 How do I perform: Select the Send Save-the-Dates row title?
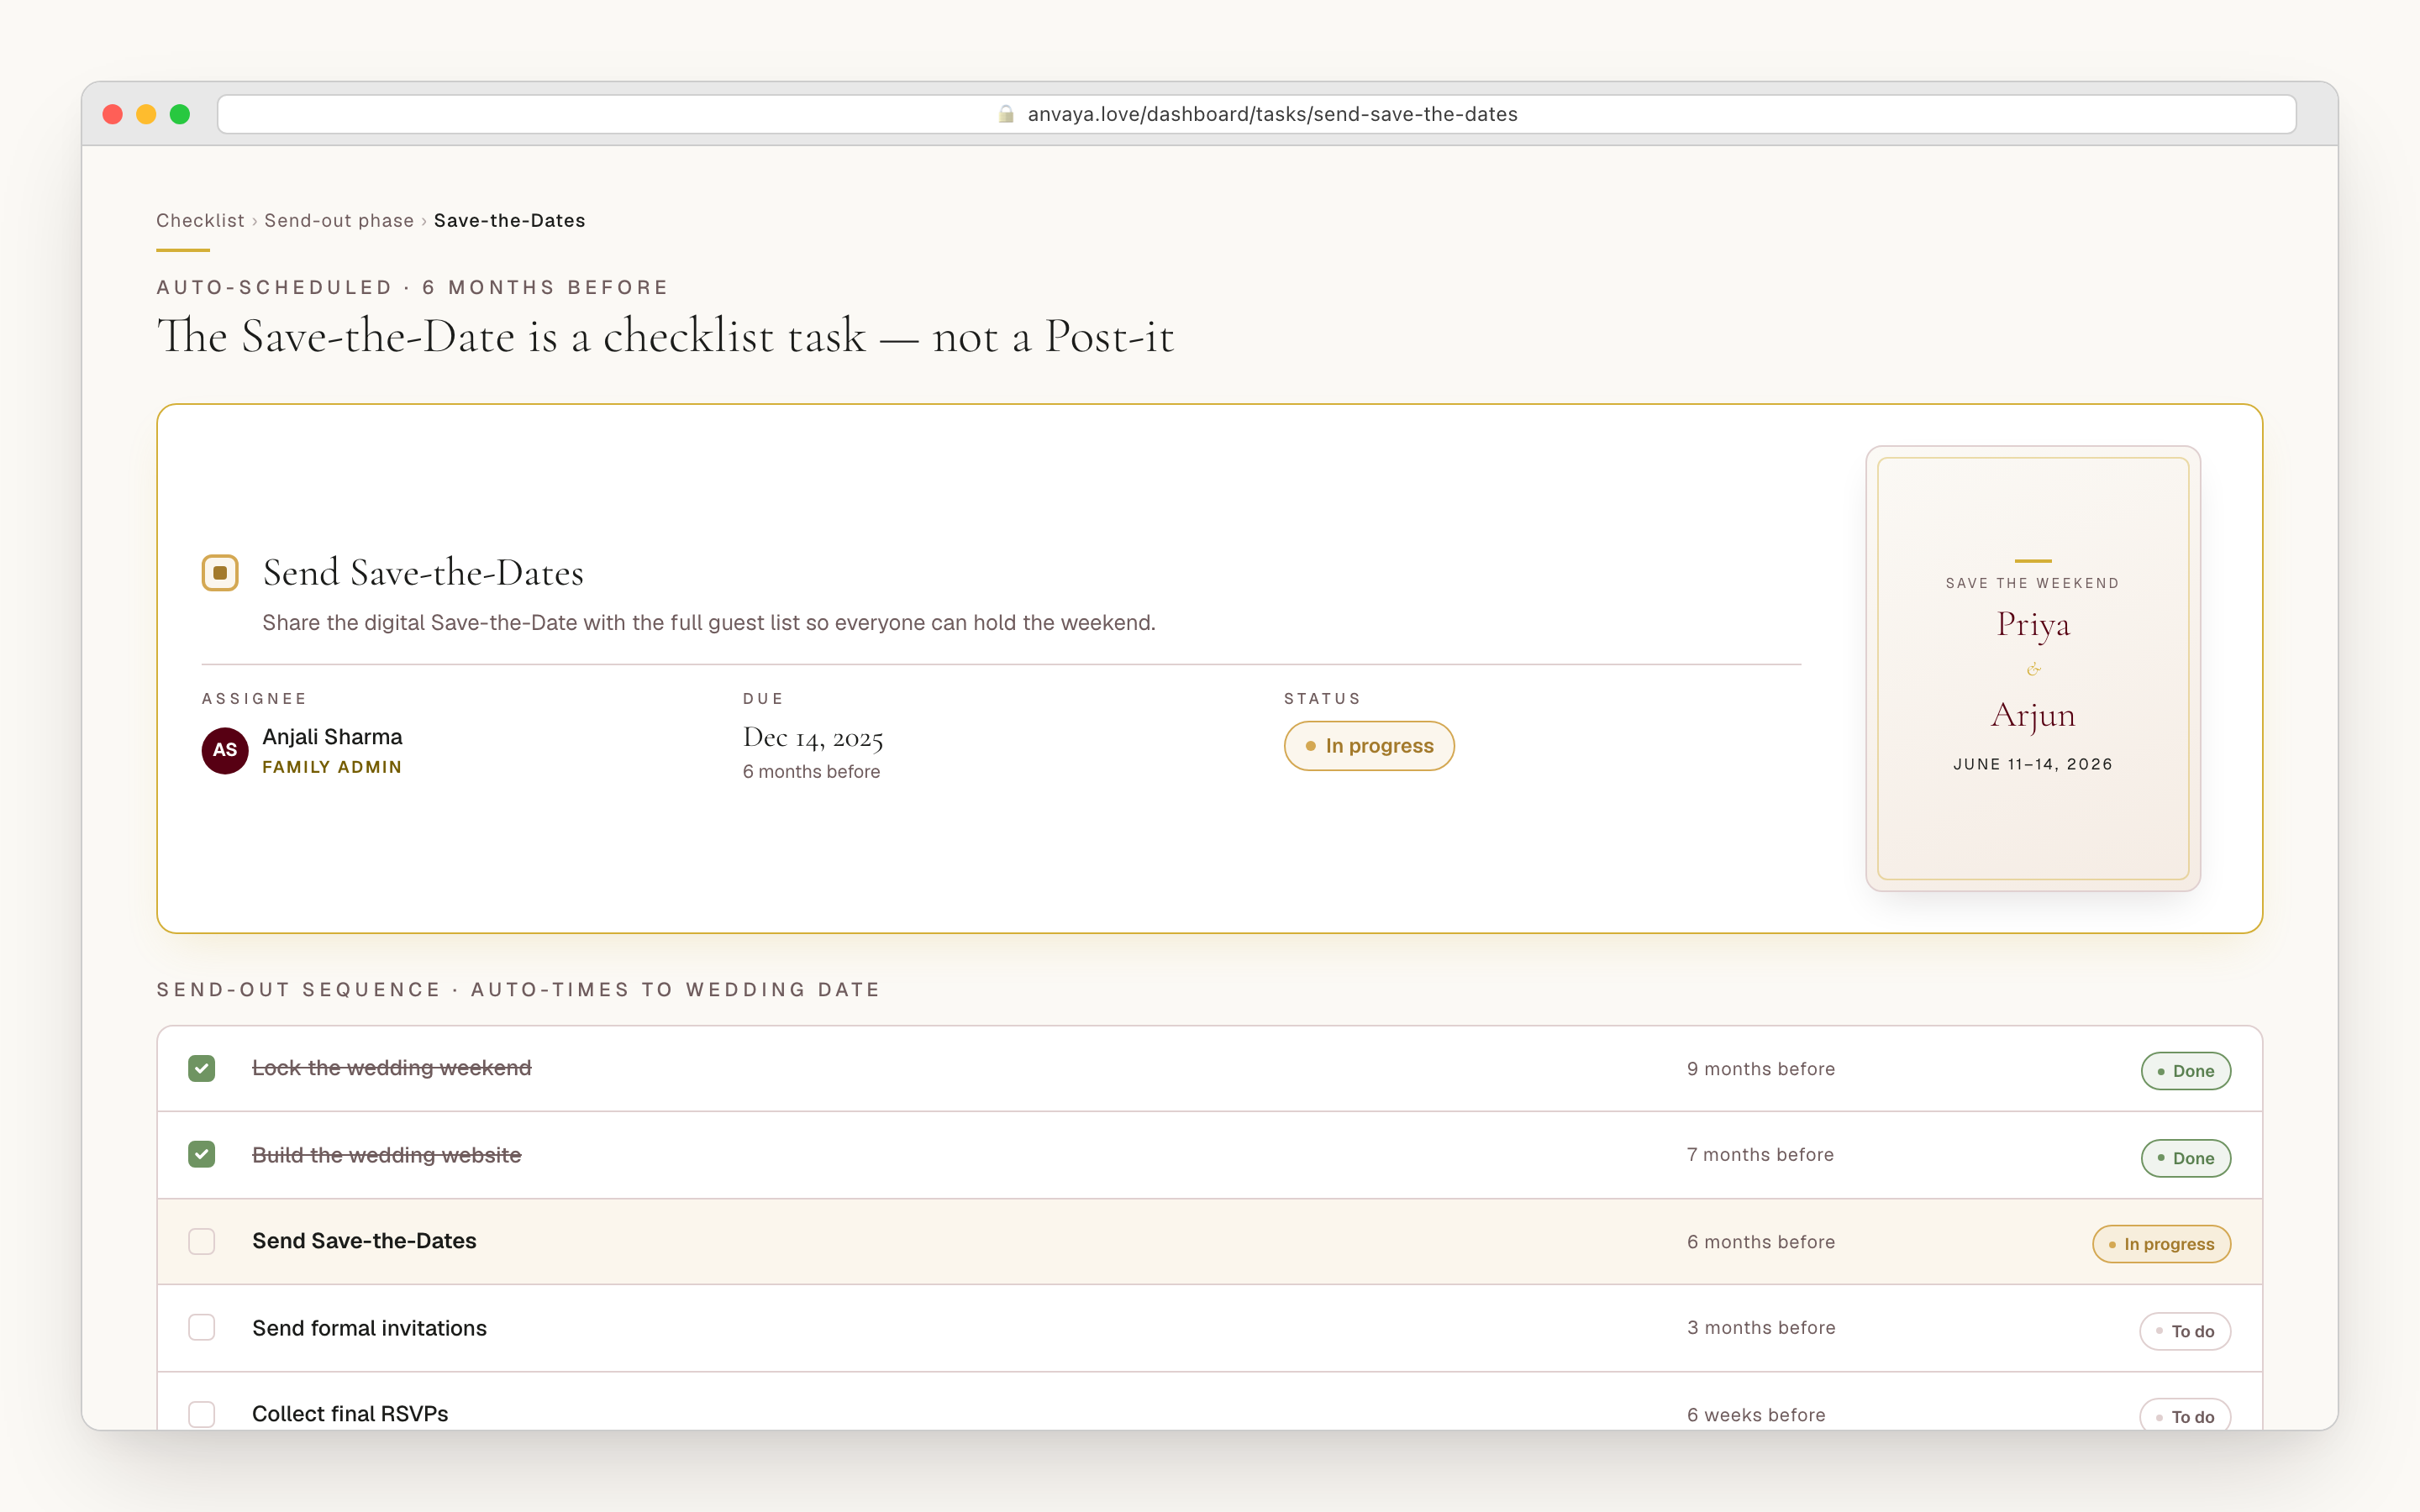point(364,1241)
